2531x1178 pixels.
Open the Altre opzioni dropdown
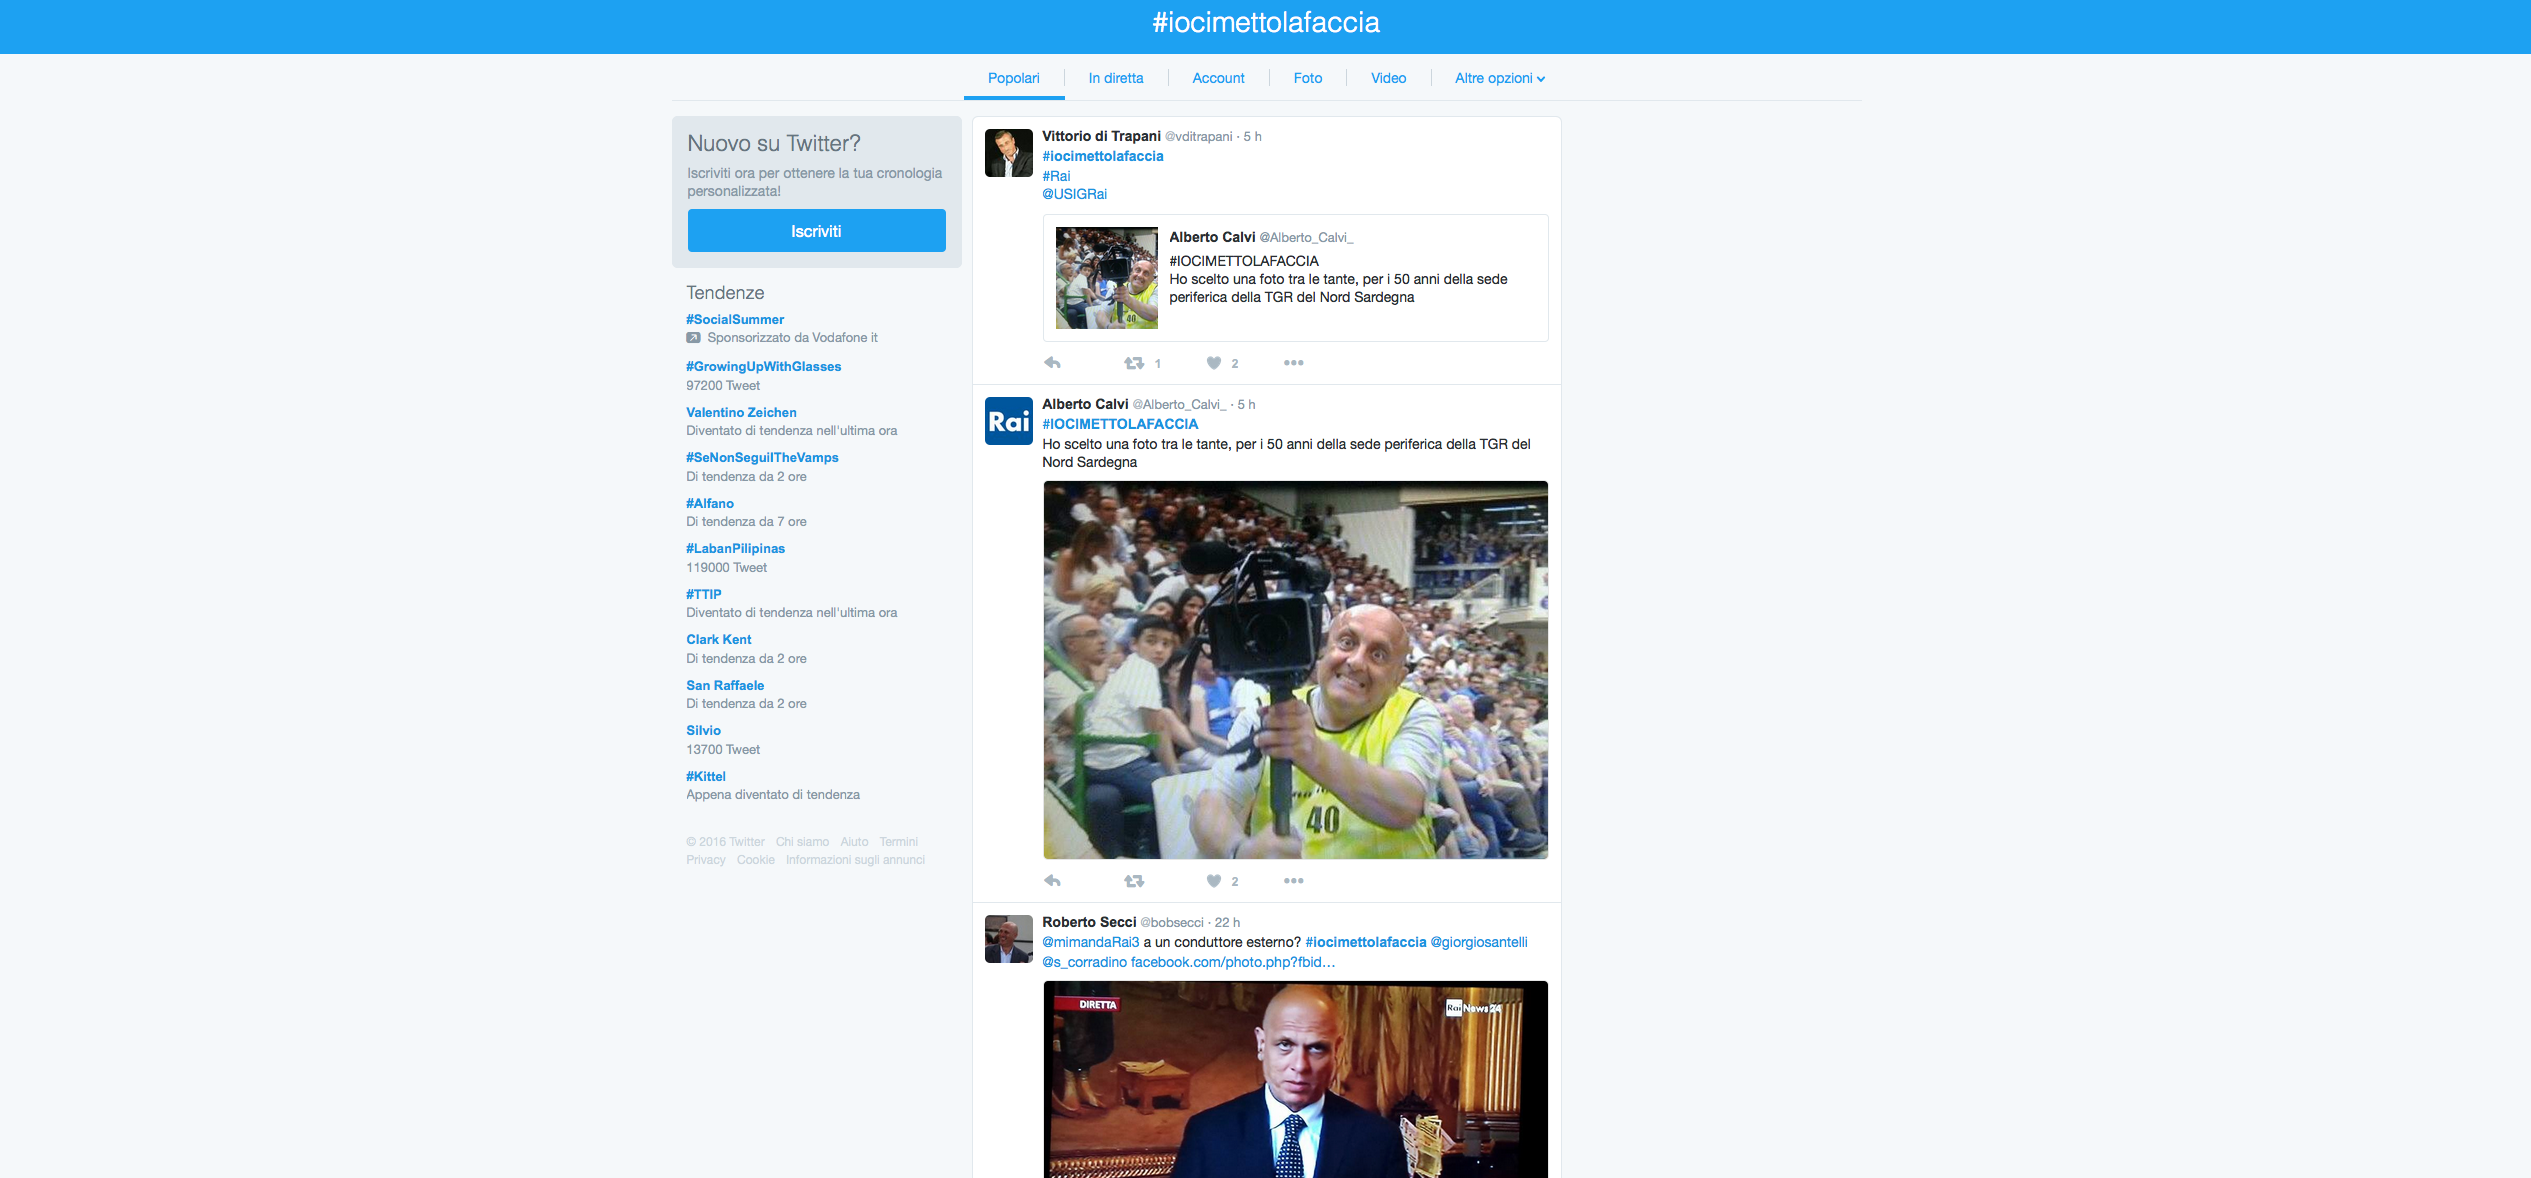tap(1497, 78)
